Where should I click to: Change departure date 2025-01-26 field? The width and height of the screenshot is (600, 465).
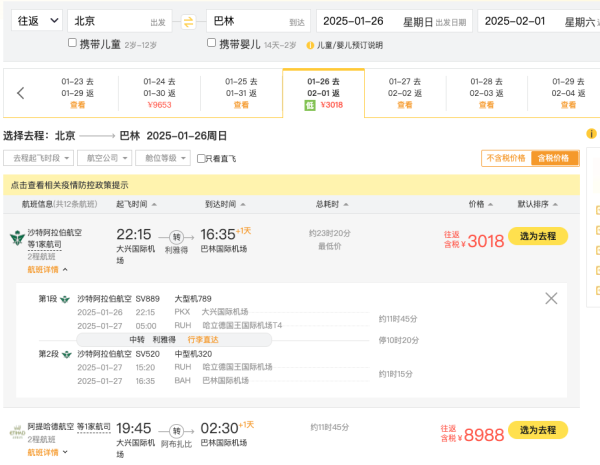pos(395,21)
